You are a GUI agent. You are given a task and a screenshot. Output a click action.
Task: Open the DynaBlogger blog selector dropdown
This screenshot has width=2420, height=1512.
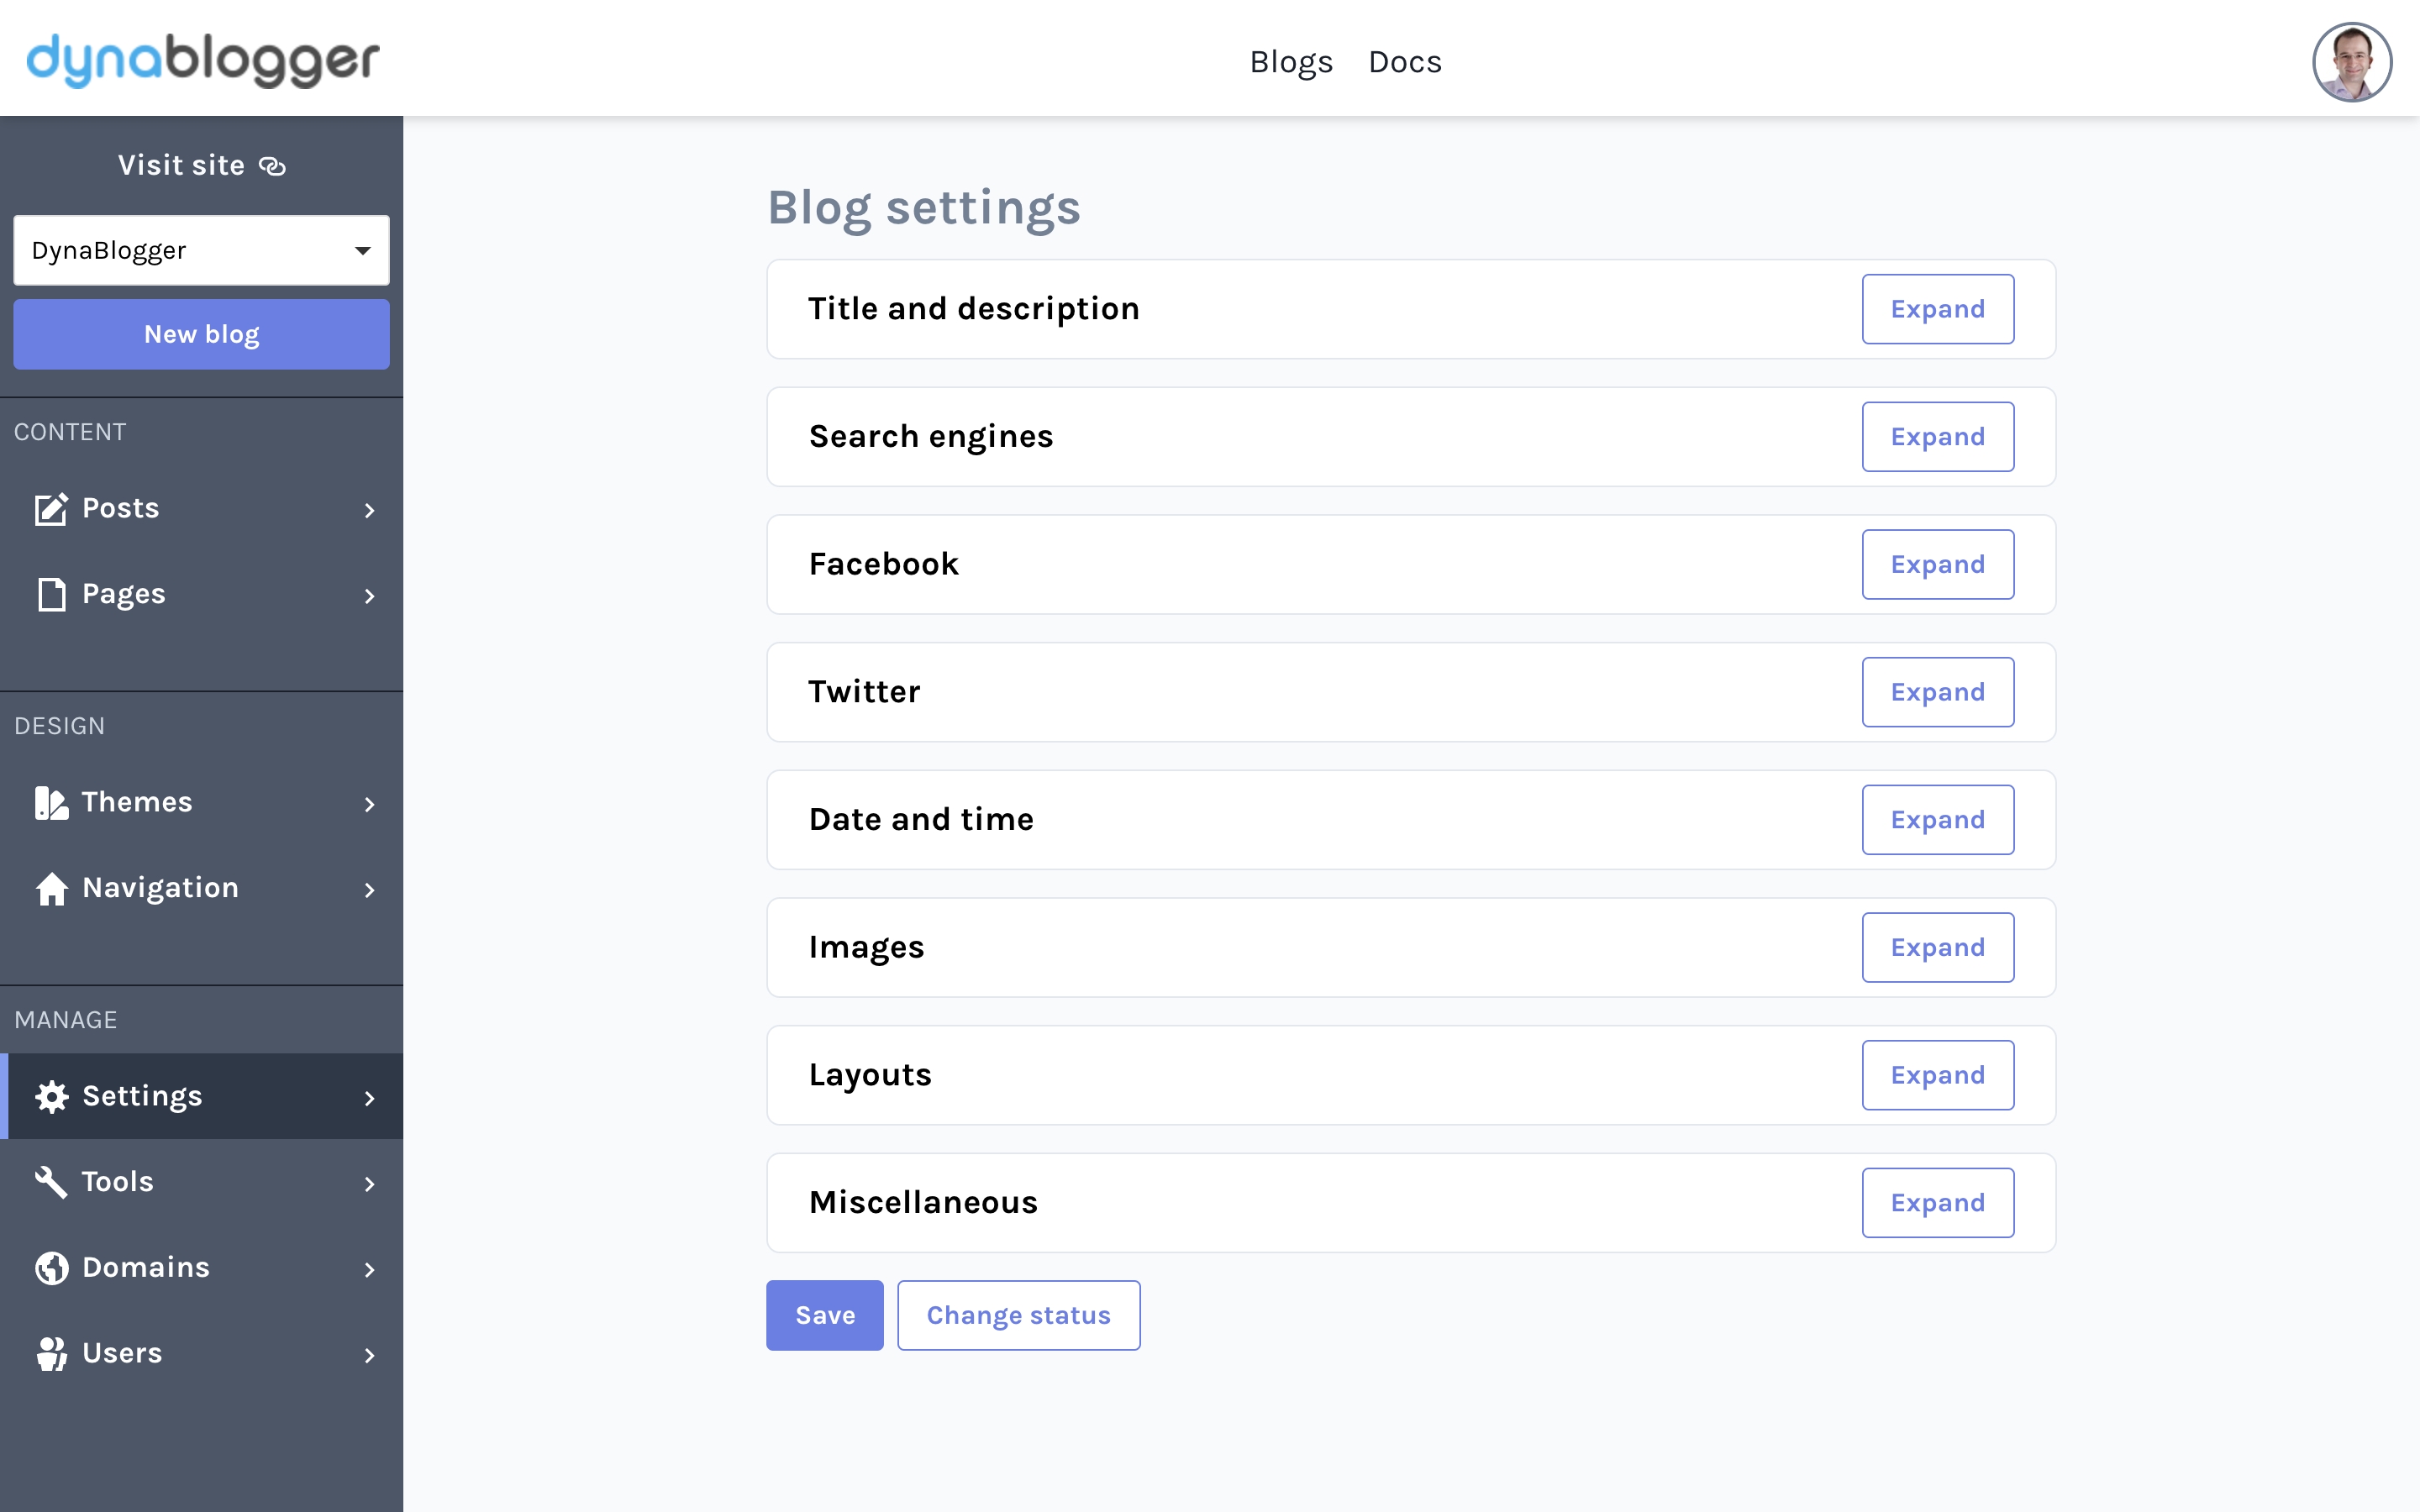(x=201, y=250)
